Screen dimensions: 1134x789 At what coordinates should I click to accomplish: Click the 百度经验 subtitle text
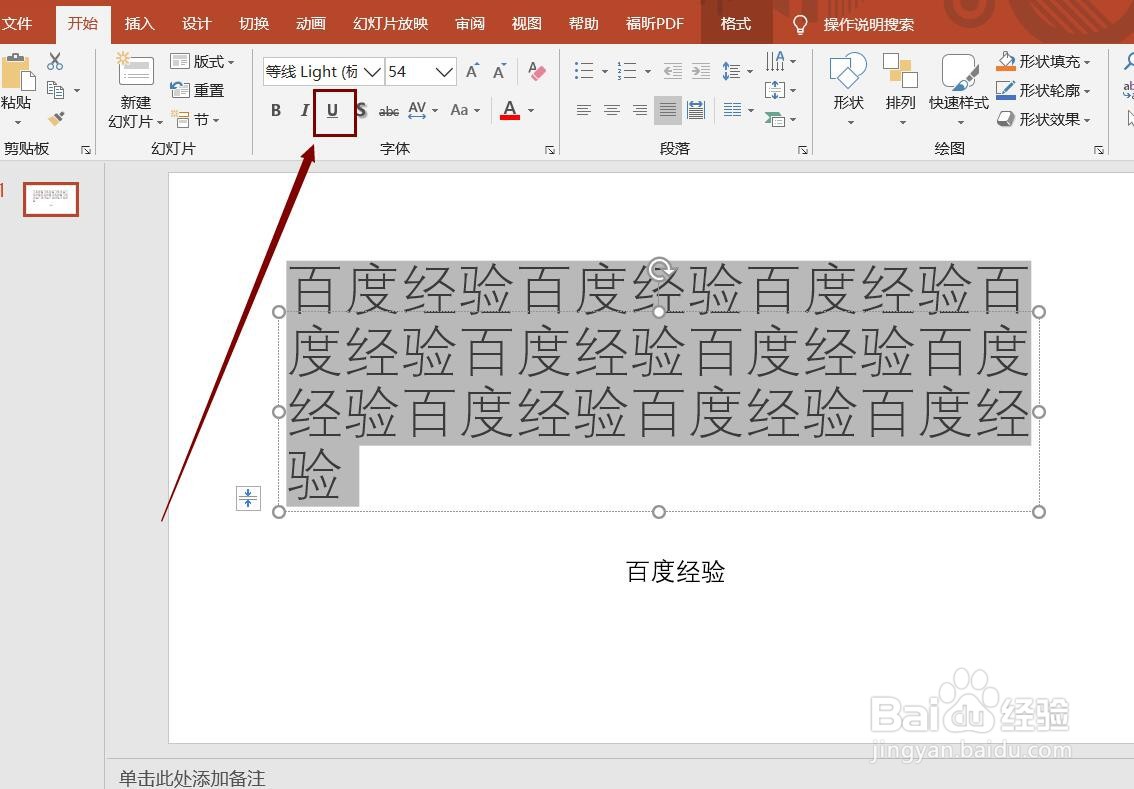(675, 572)
